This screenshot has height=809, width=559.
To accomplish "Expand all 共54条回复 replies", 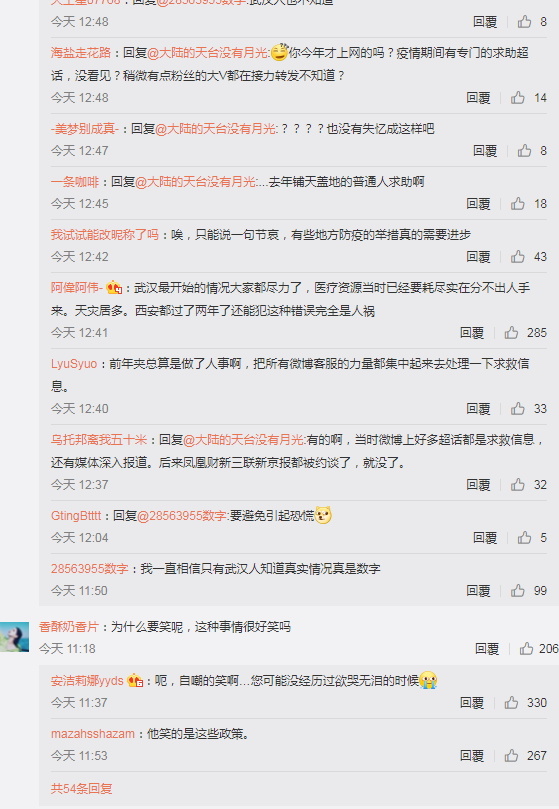I will [x=81, y=788].
